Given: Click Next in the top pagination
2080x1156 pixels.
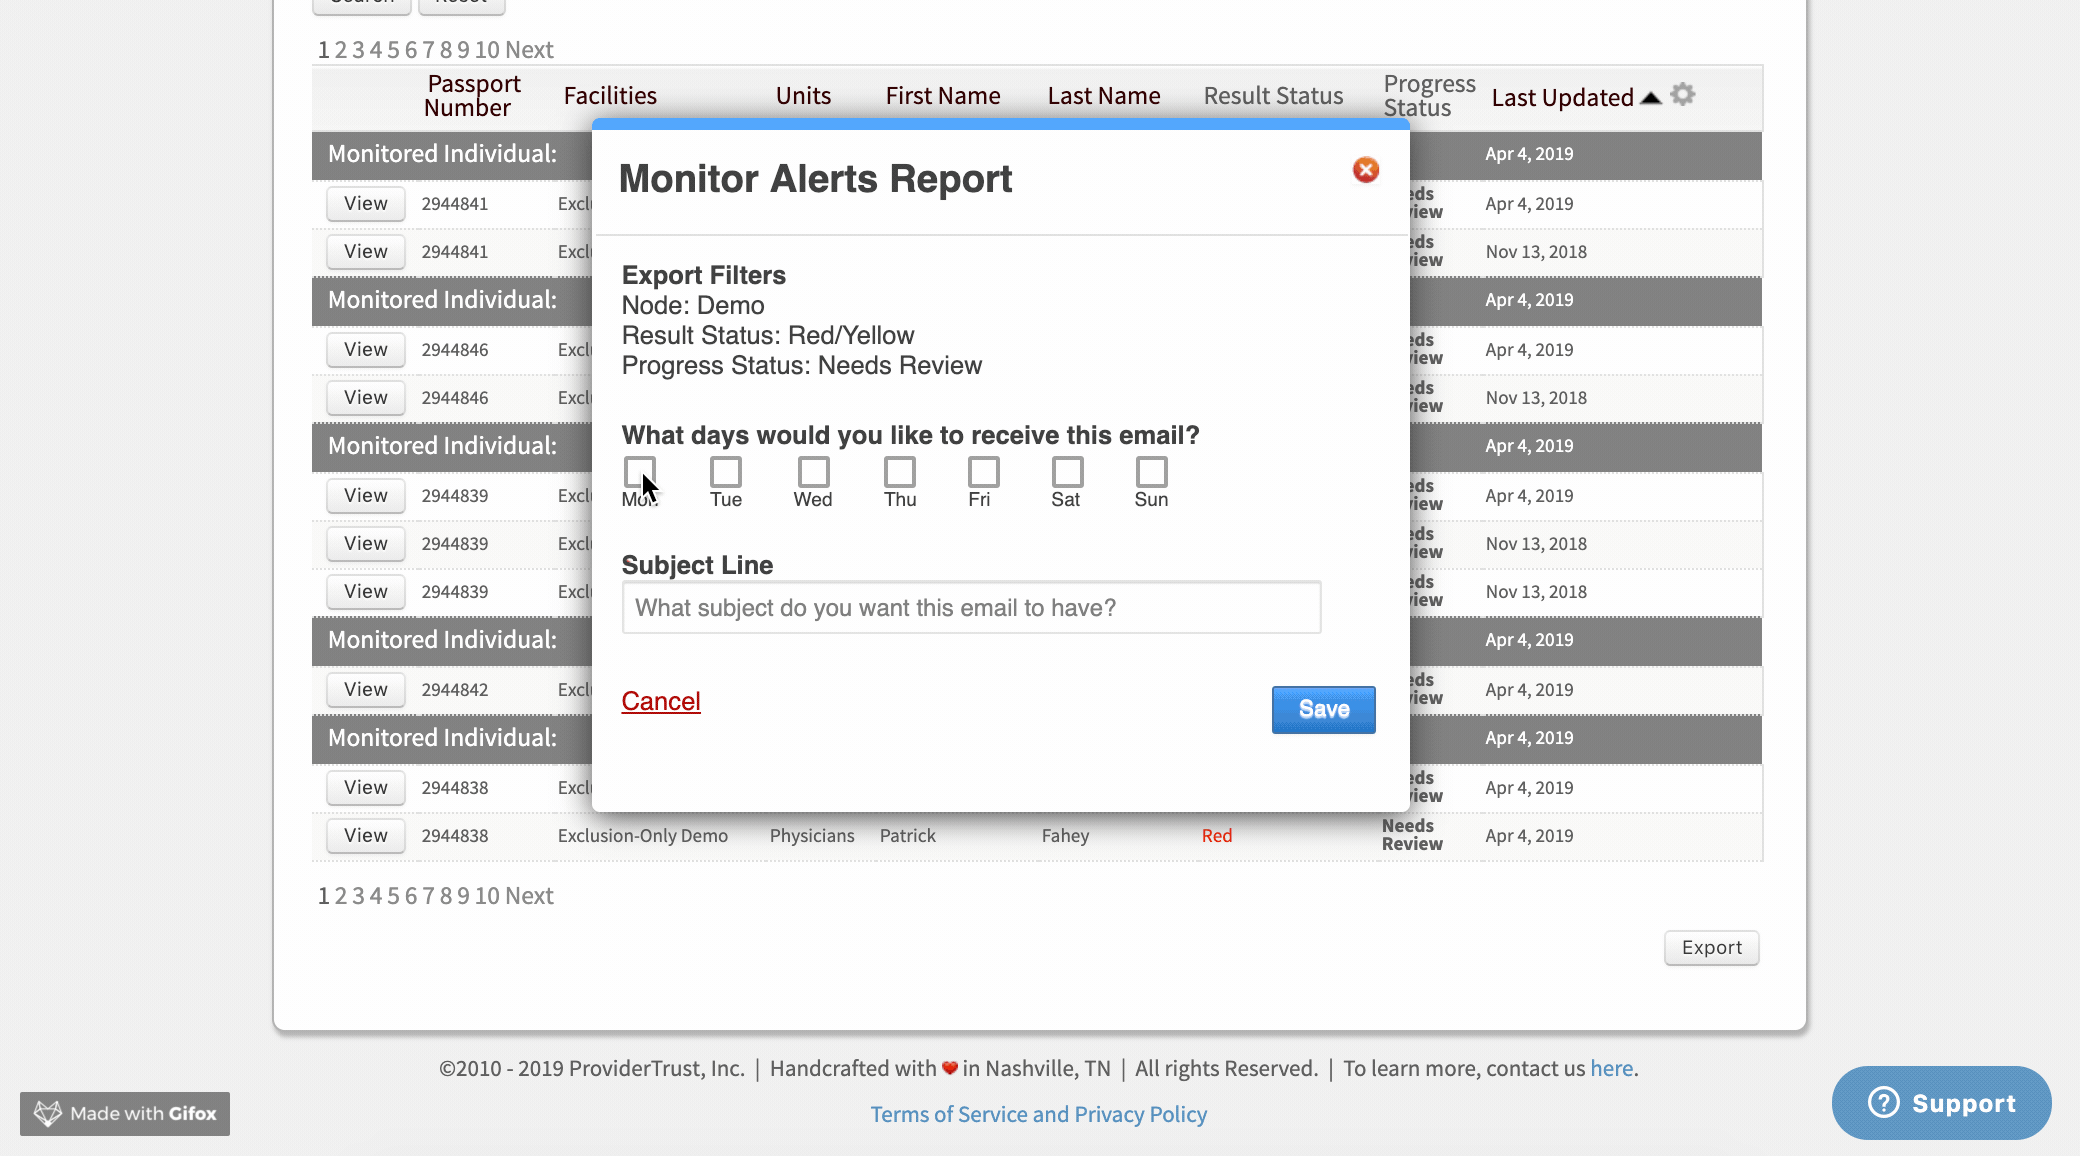Looking at the screenshot, I should point(529,49).
